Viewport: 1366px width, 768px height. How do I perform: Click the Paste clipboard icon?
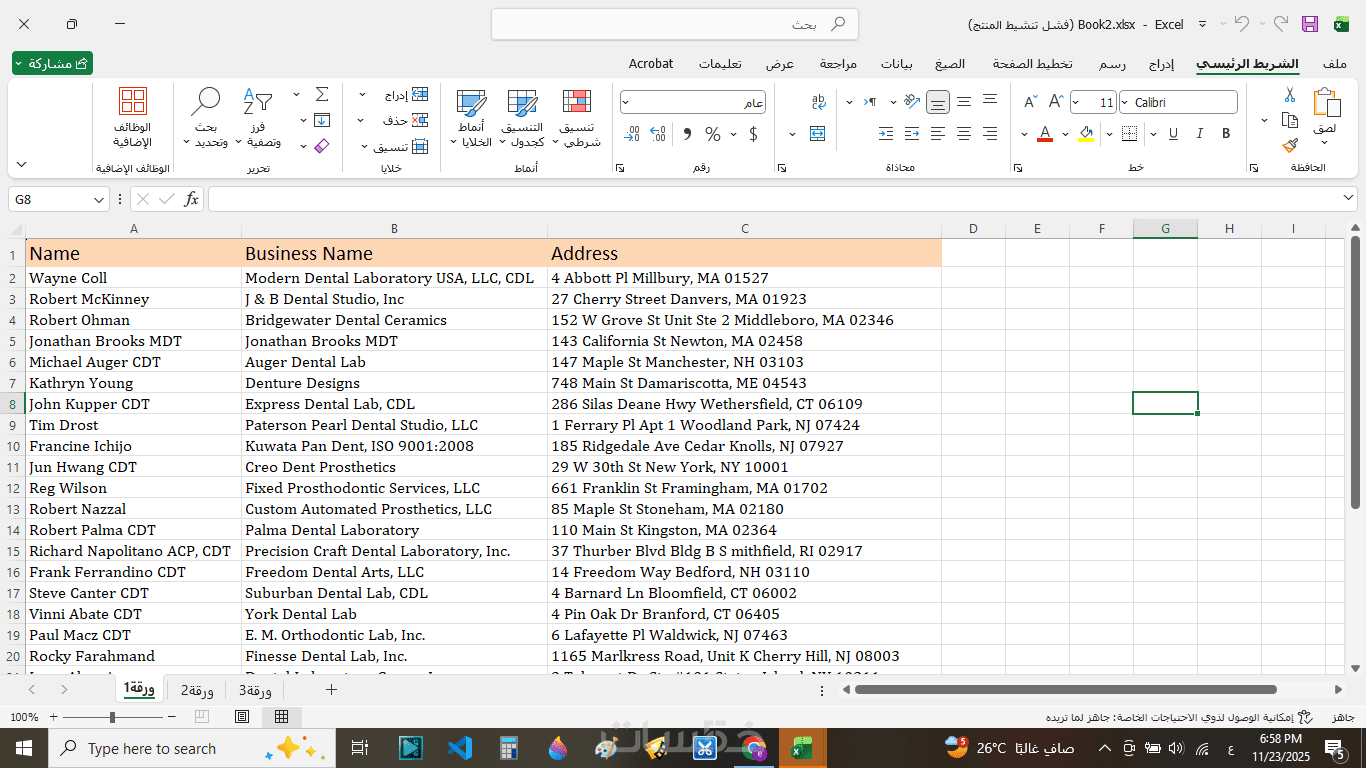coord(1326,103)
